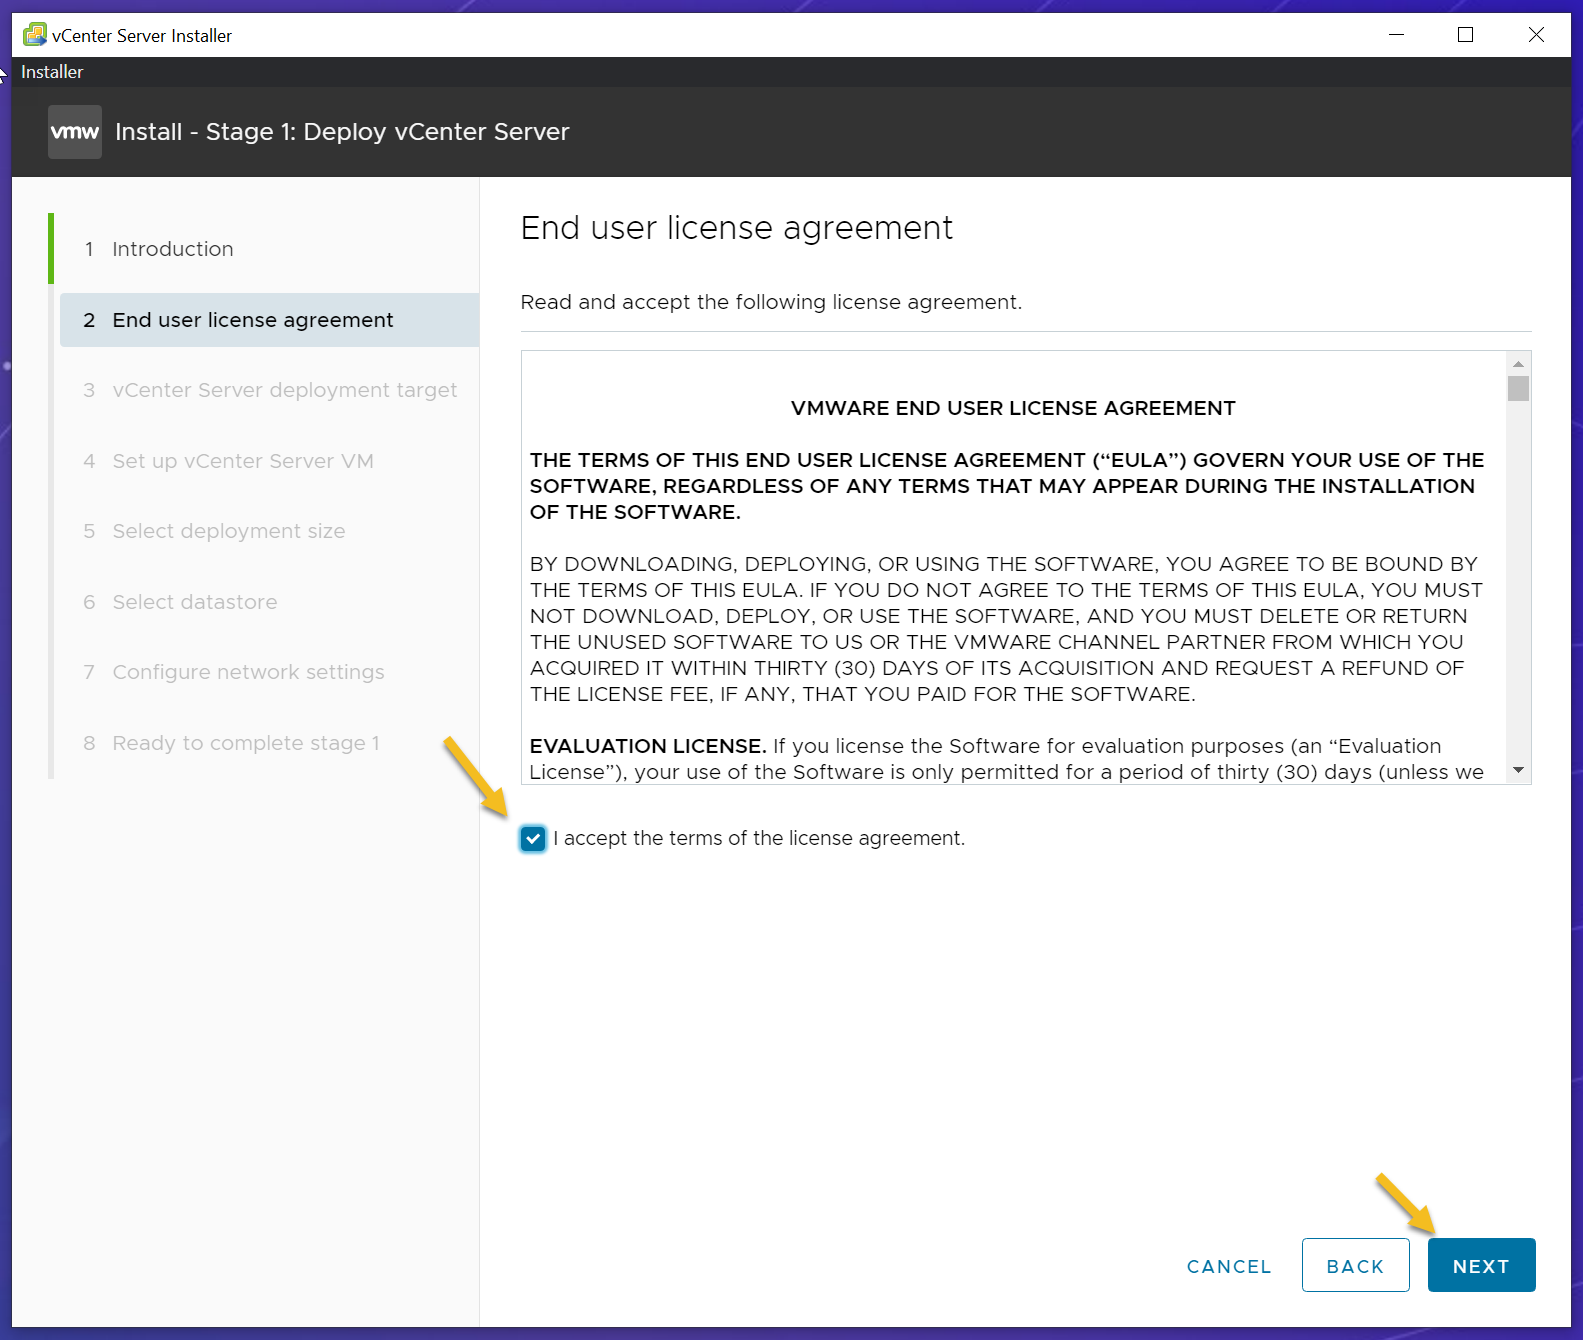Maximize the installer window
Screen dimensions: 1583x1340
tap(1466, 35)
